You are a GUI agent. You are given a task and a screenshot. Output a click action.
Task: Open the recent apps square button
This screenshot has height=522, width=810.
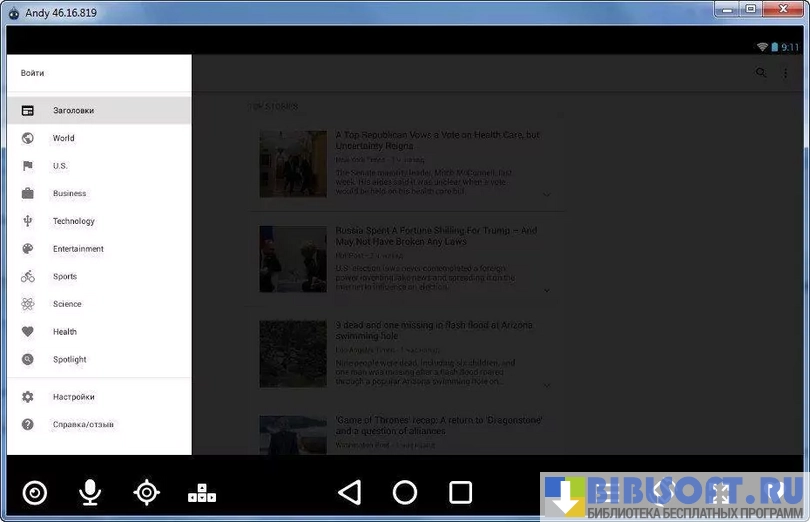pos(460,492)
